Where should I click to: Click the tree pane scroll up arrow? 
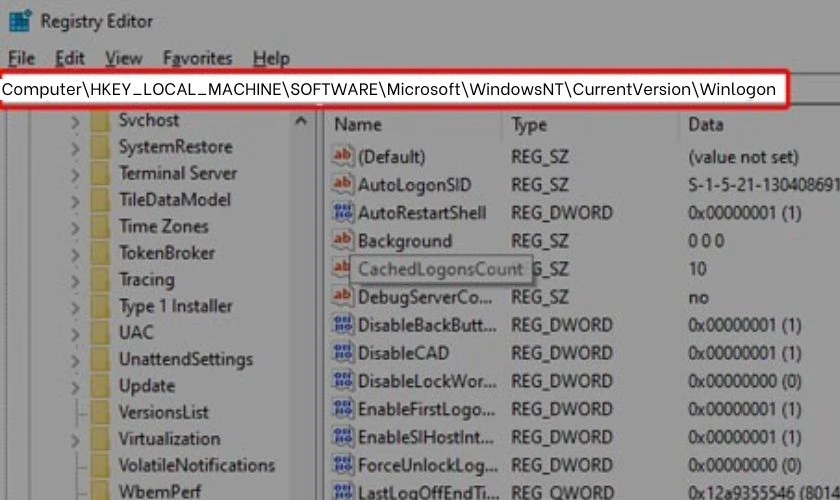(x=301, y=122)
